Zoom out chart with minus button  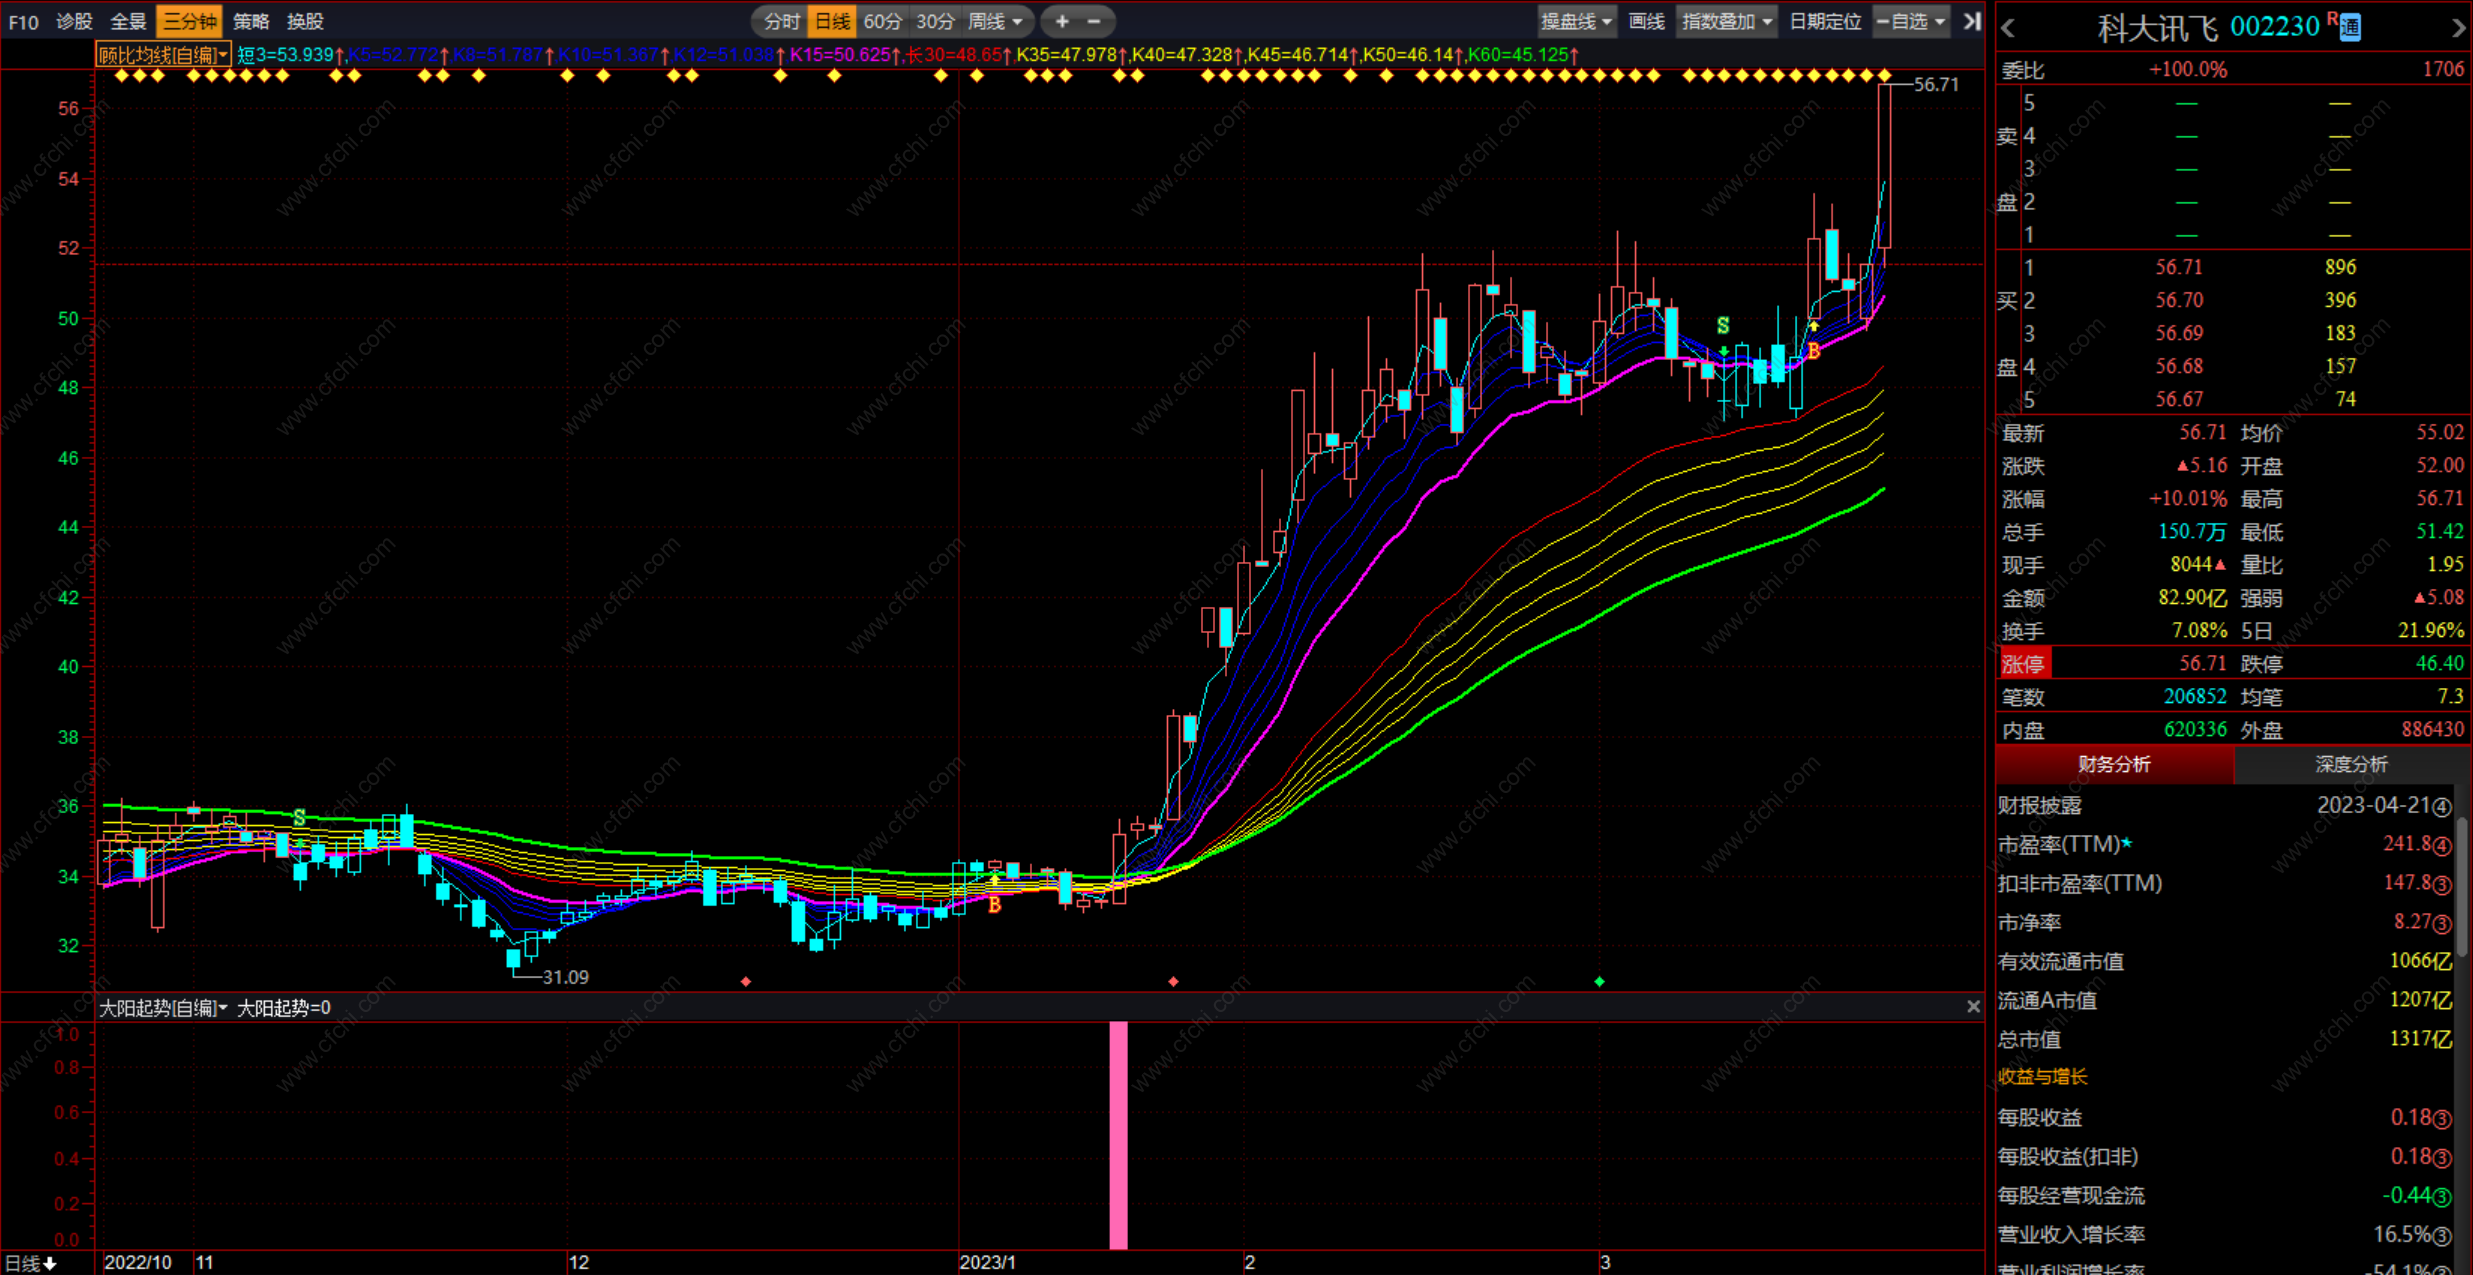point(1094,21)
